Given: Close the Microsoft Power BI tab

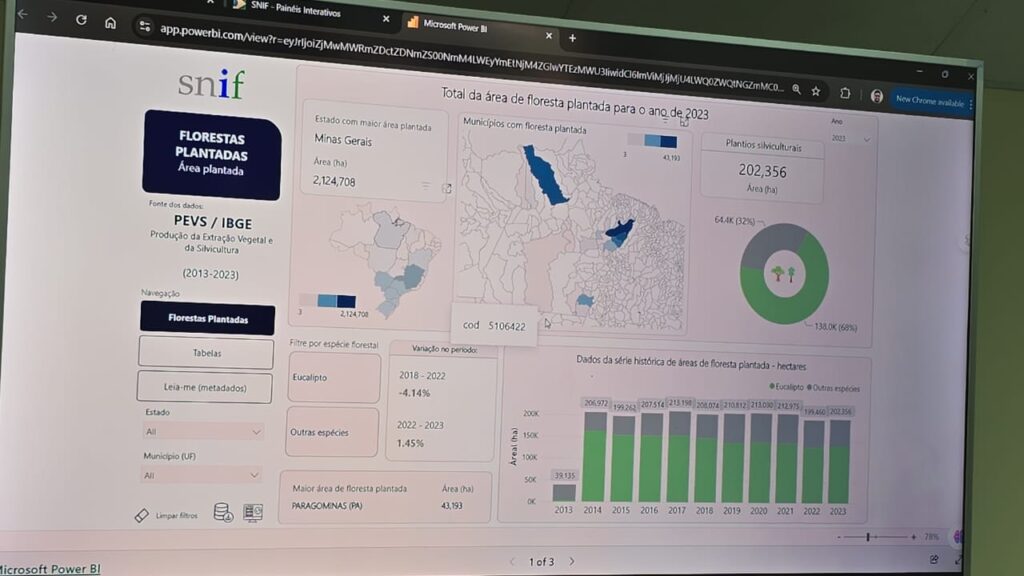Looking at the screenshot, I should pyautogui.click(x=549, y=36).
